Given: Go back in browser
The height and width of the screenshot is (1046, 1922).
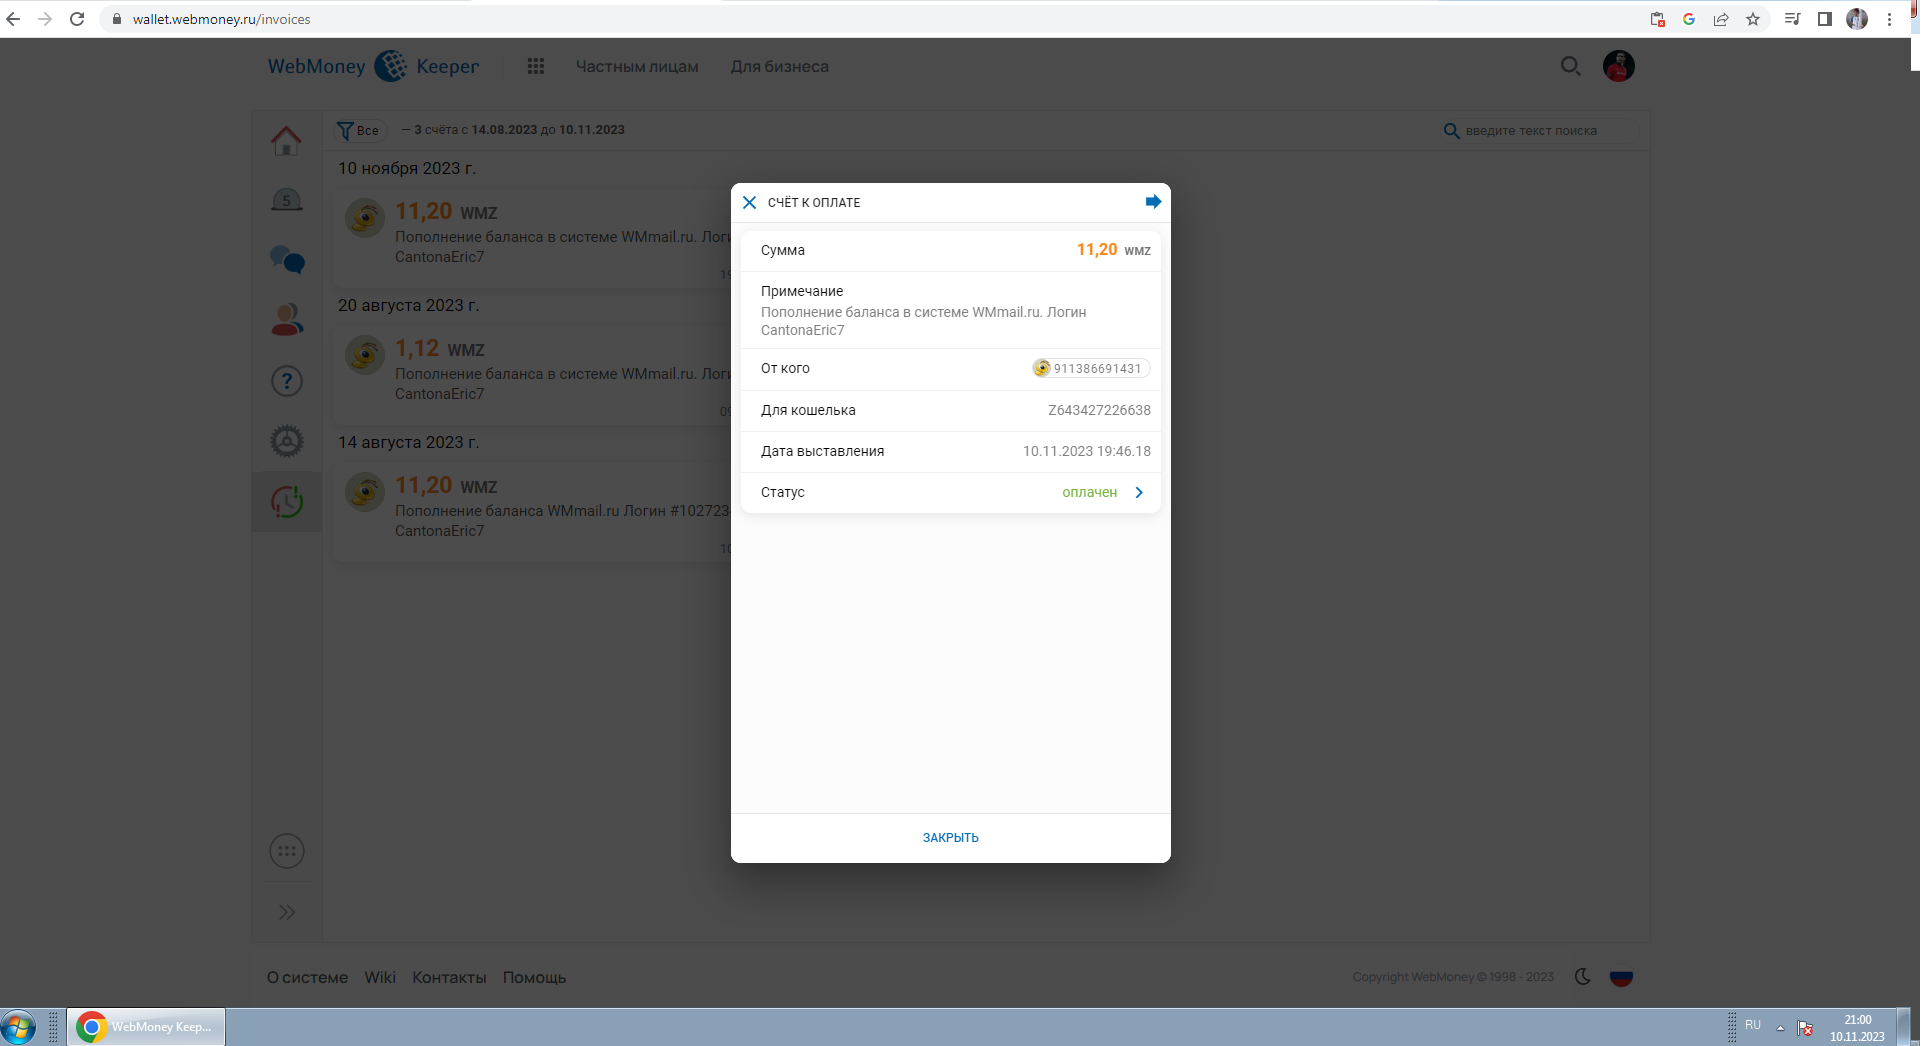Looking at the screenshot, I should click(14, 19).
